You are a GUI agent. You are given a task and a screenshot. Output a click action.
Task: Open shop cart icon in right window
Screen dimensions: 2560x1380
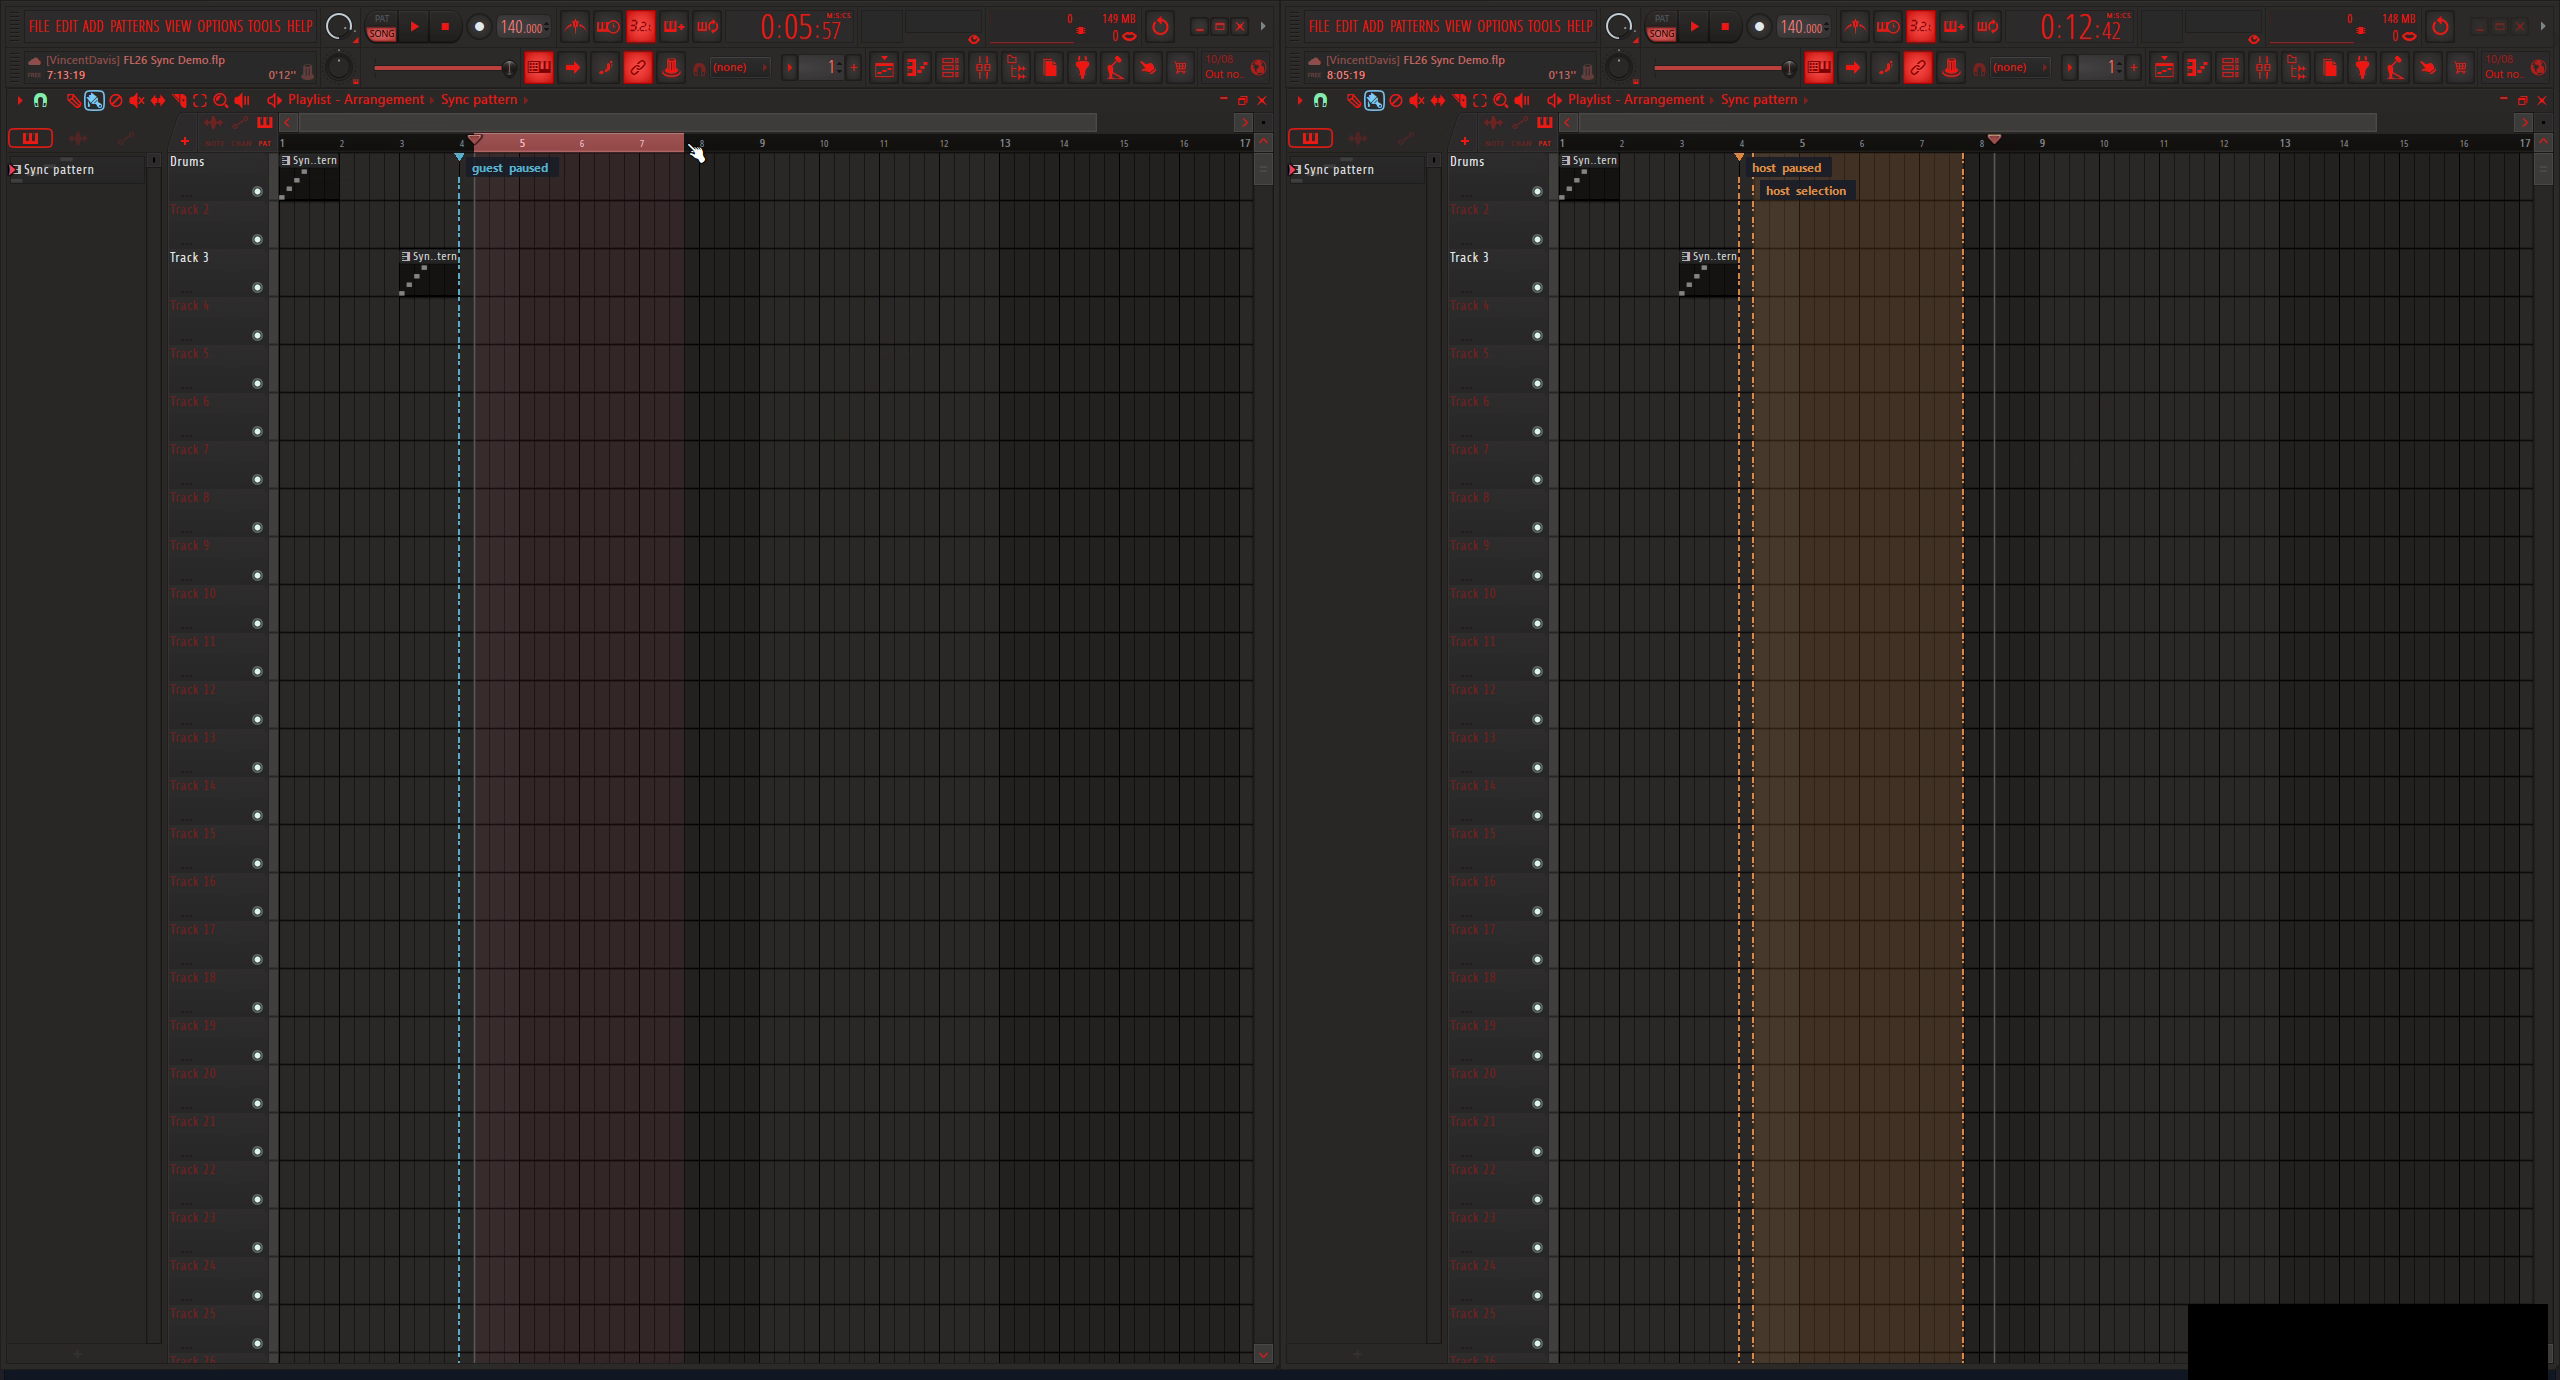tap(2460, 68)
